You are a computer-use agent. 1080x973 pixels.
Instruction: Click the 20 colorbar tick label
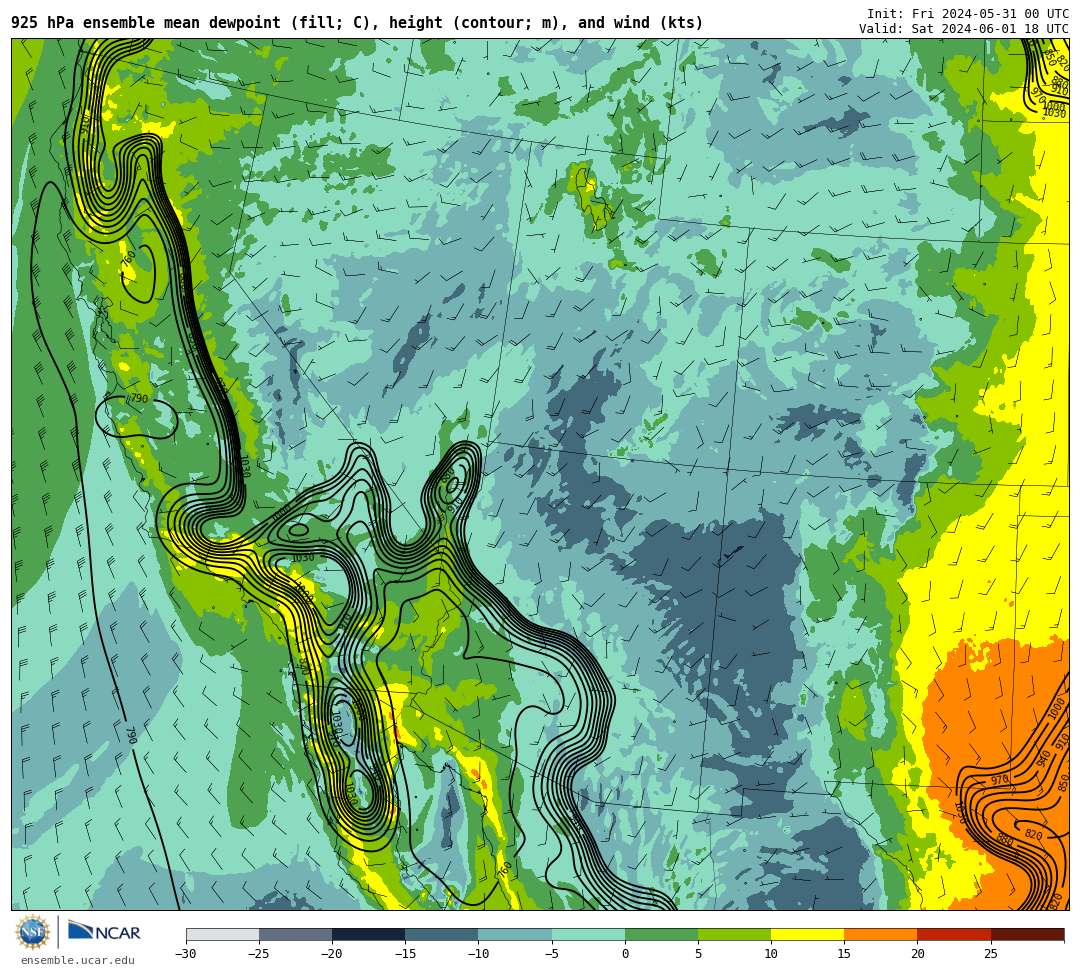(917, 954)
